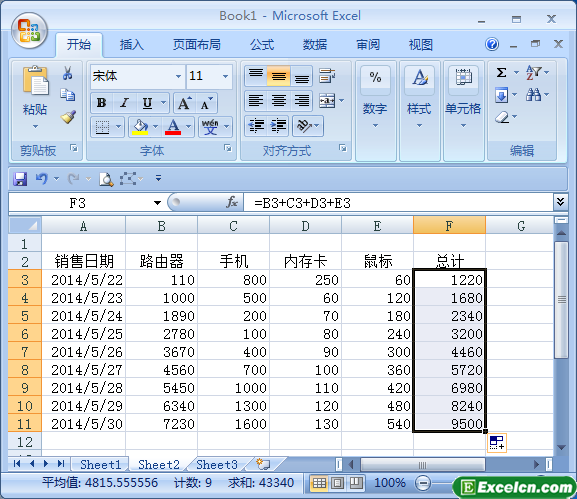
Task: Click the merge and center icon
Action: pos(327,100)
